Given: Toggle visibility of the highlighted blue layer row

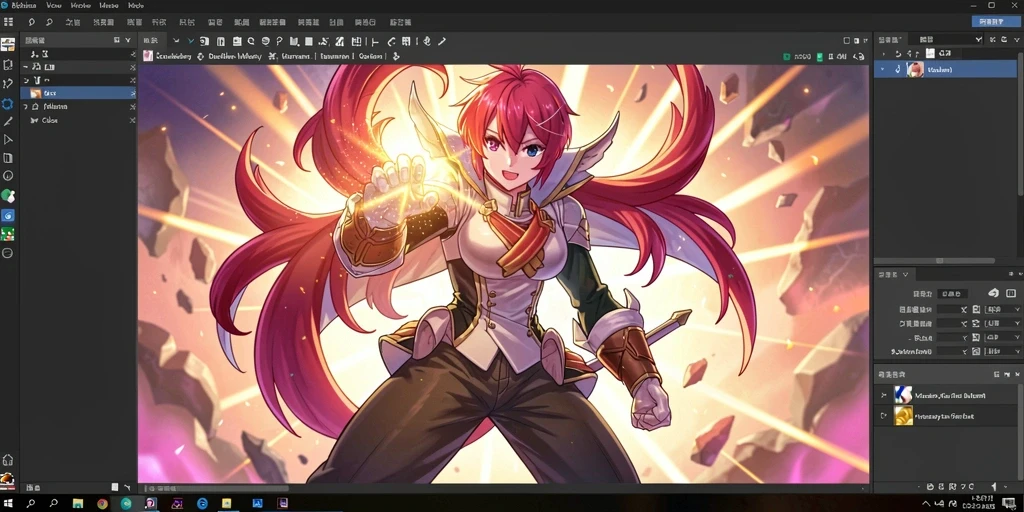Looking at the screenshot, I should tap(899, 69).
